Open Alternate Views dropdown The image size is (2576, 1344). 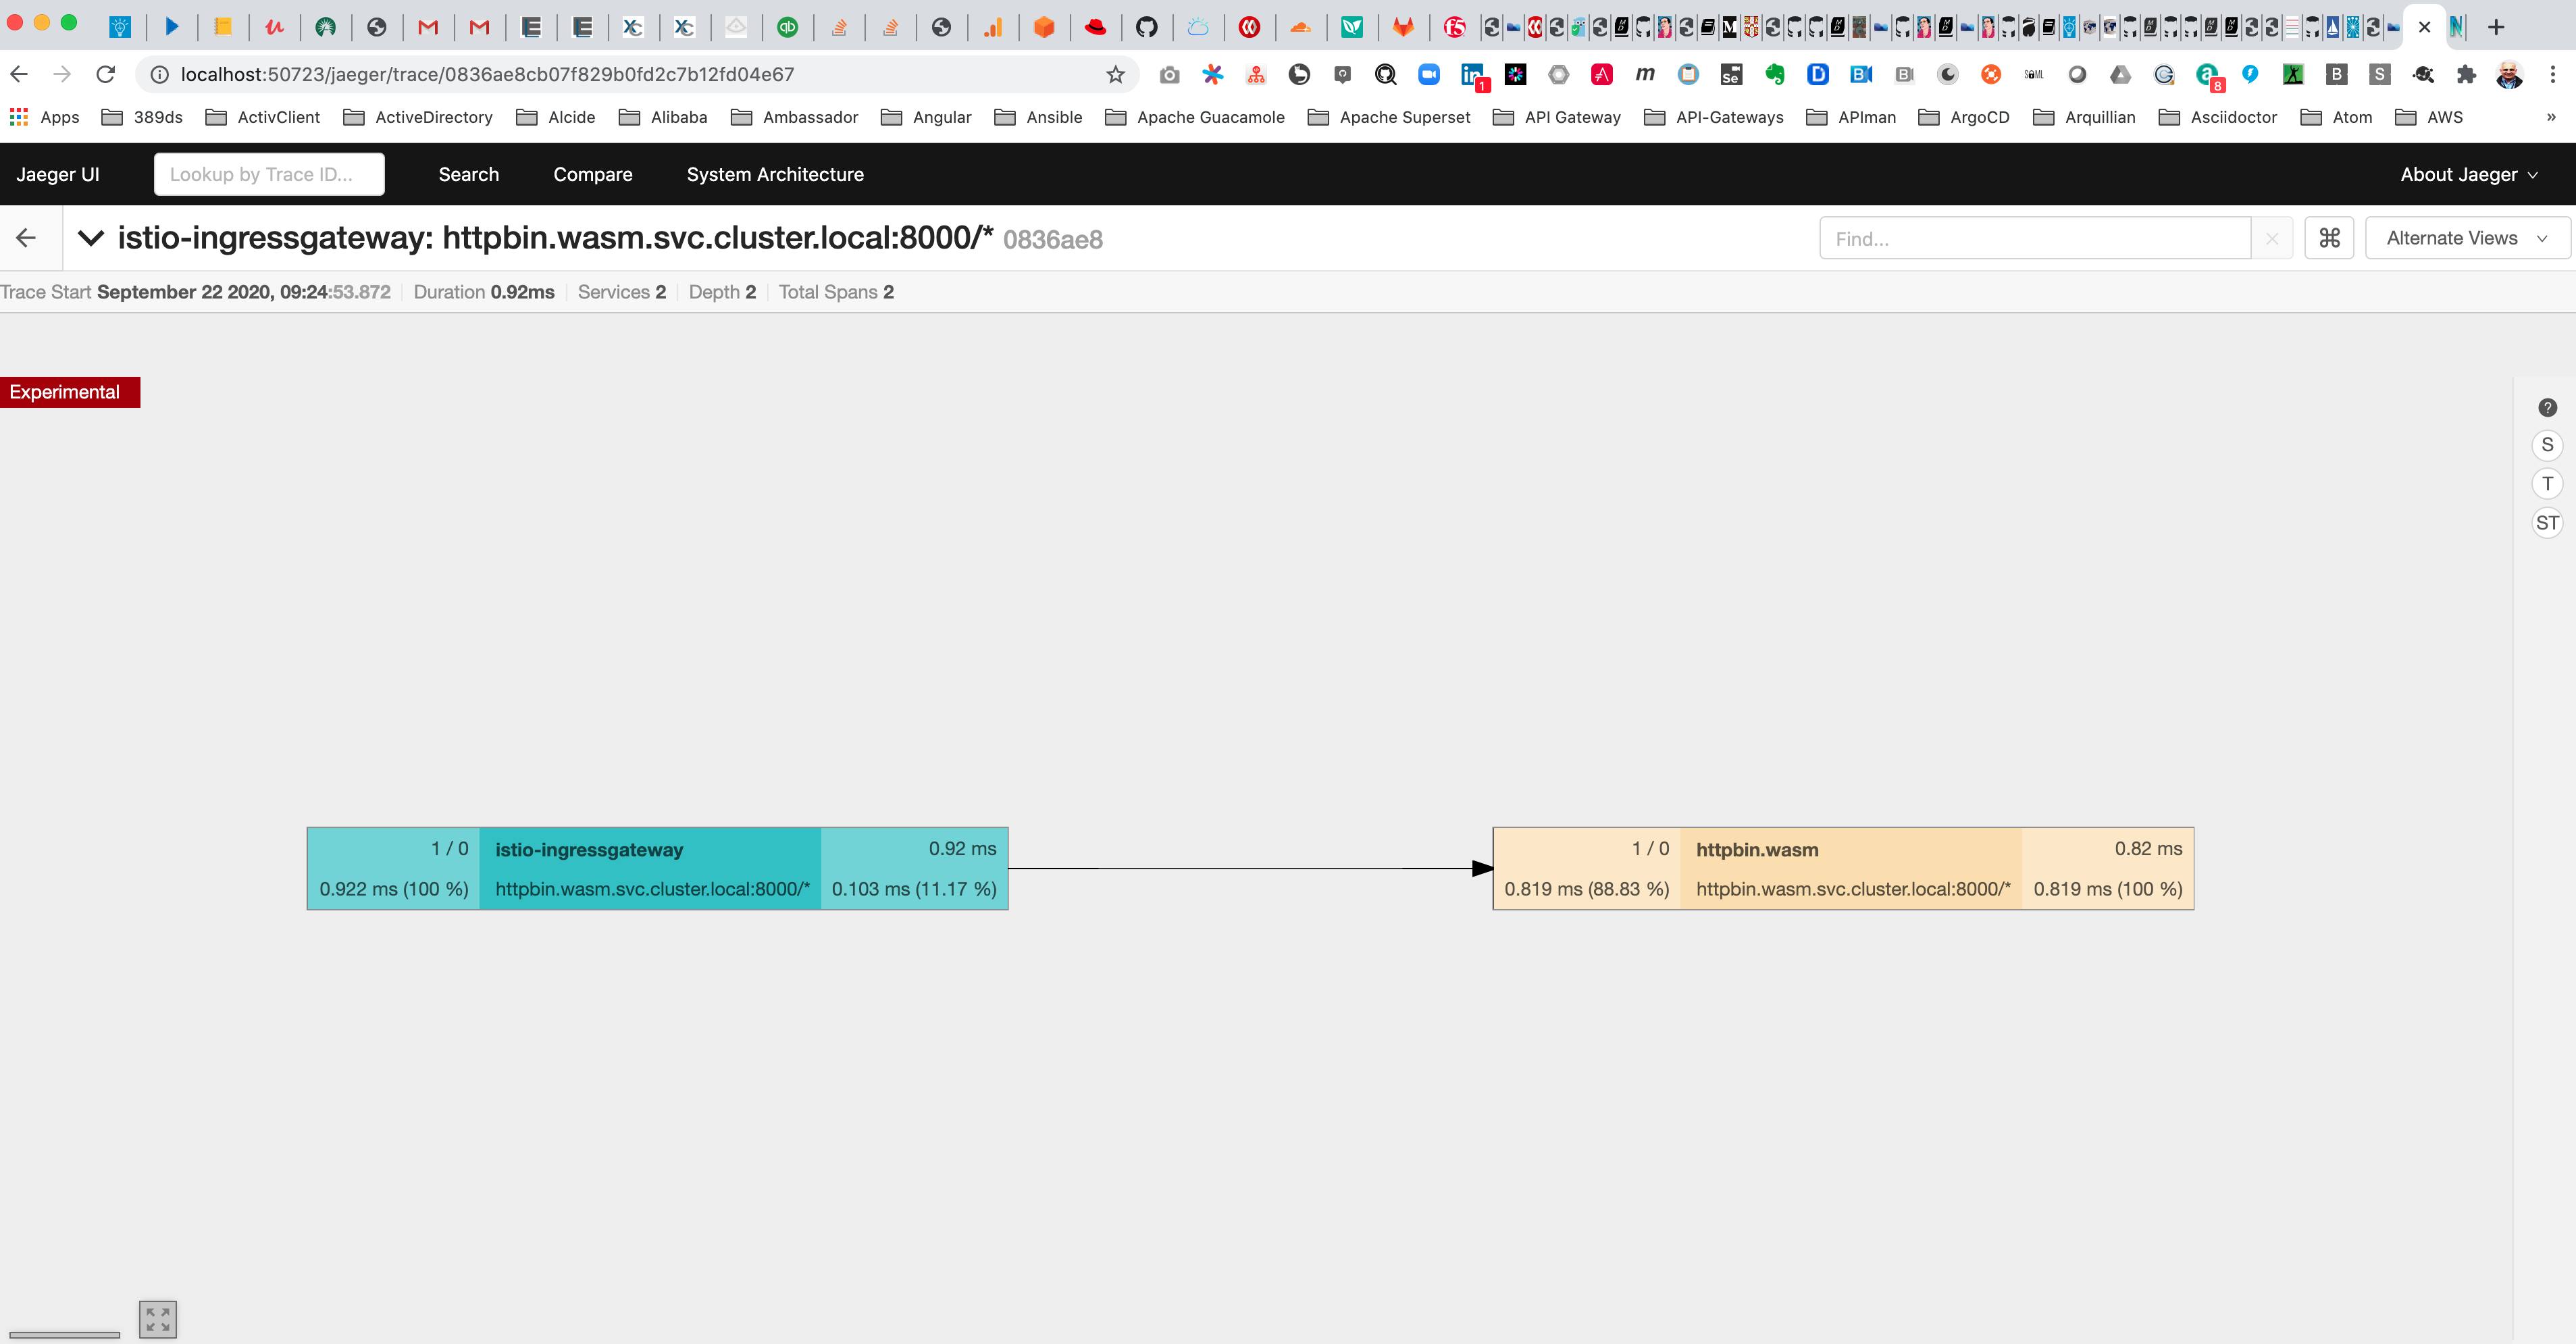(x=2467, y=238)
